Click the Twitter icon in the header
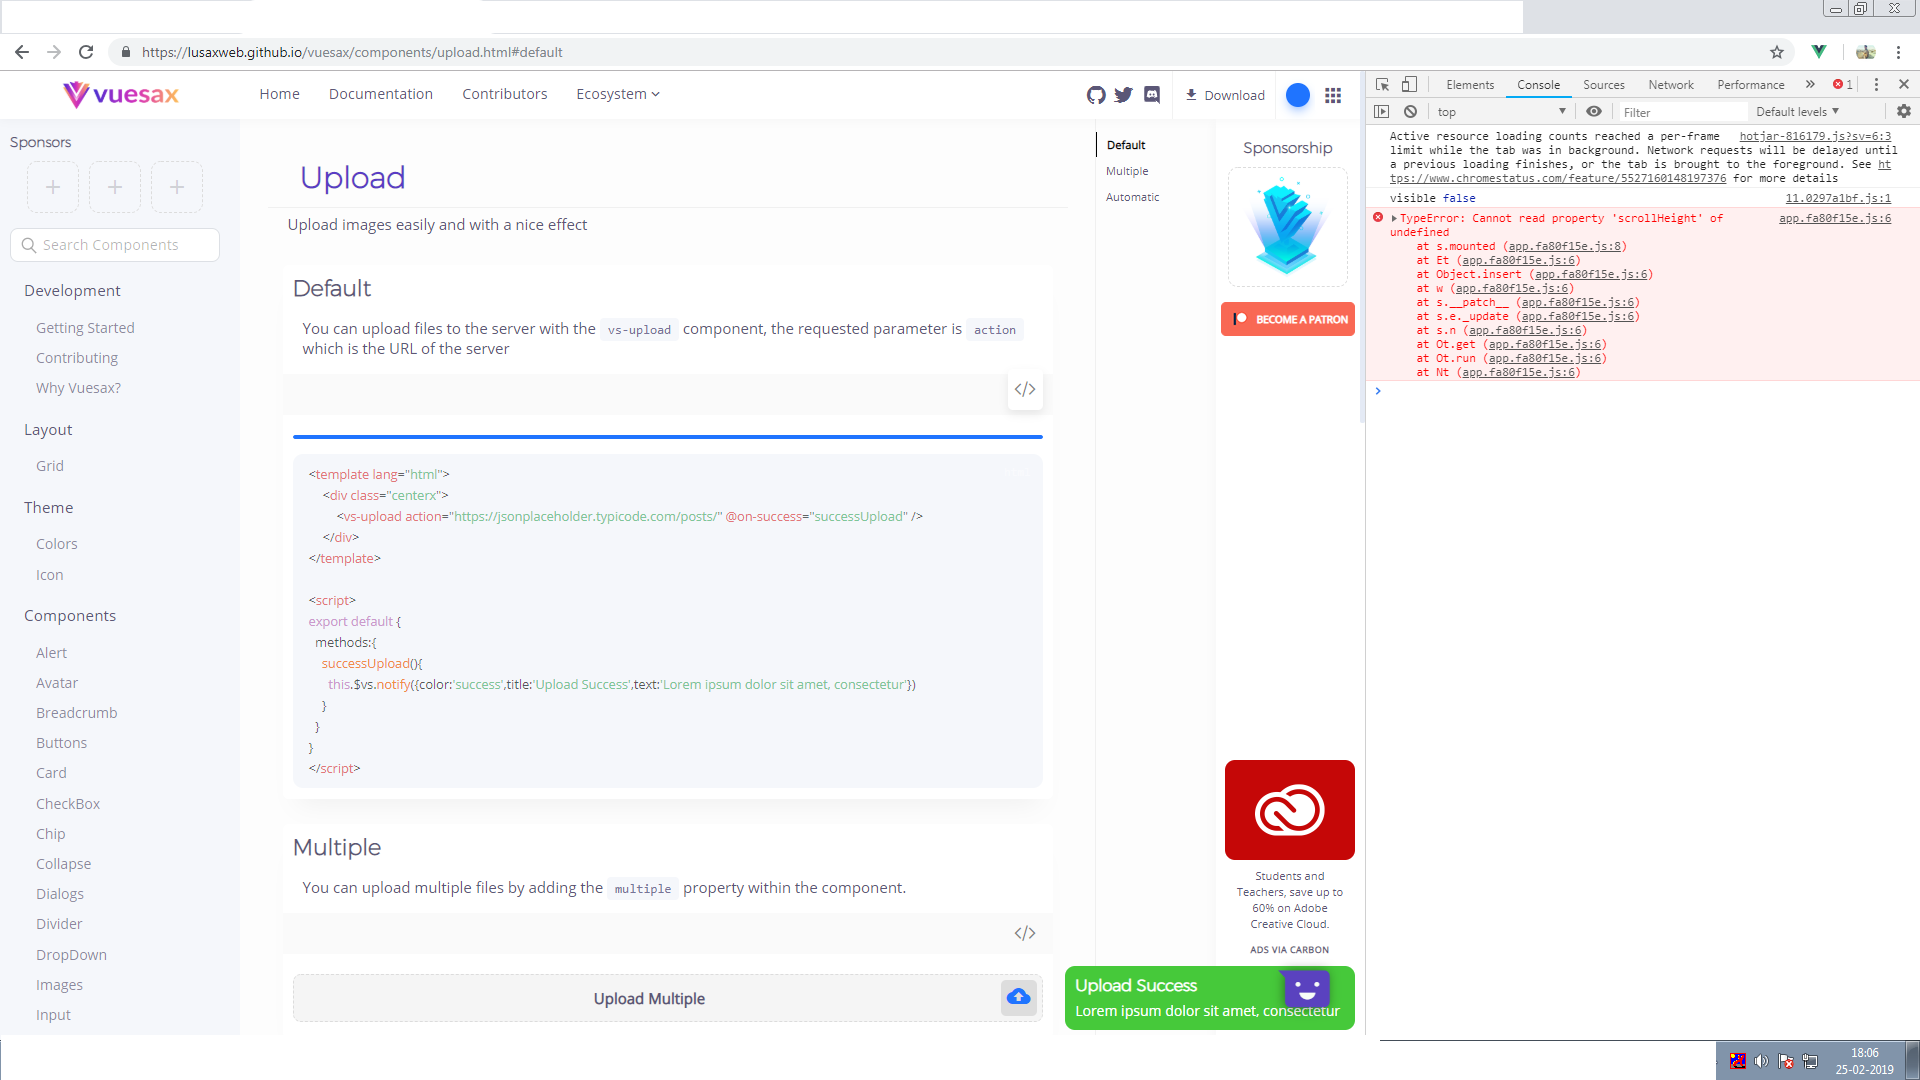Screen dimensions: 1920x1080 [1124, 94]
